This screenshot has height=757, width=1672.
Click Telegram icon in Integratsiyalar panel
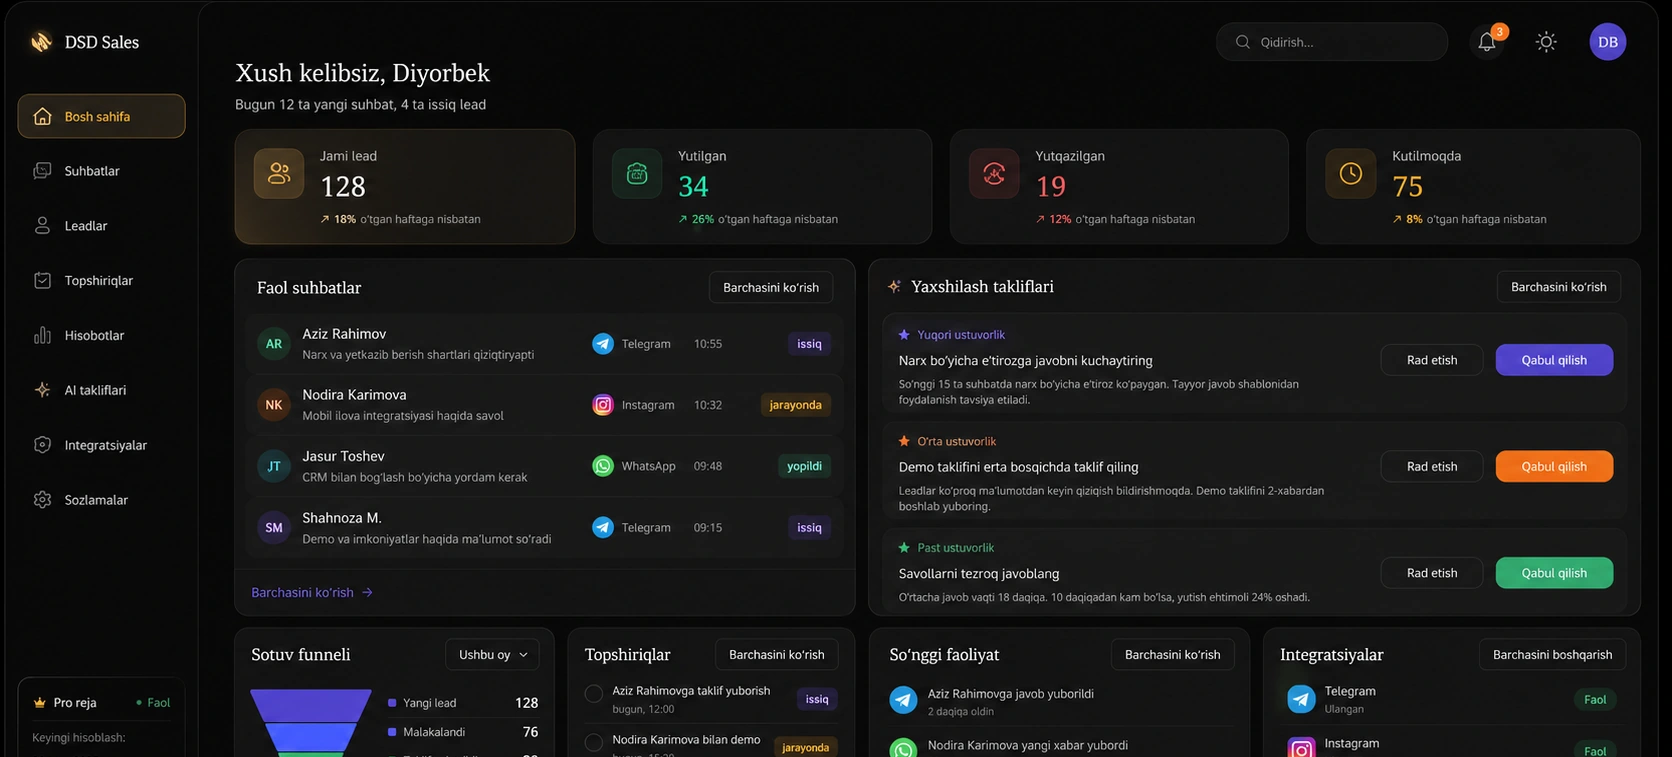(1301, 699)
